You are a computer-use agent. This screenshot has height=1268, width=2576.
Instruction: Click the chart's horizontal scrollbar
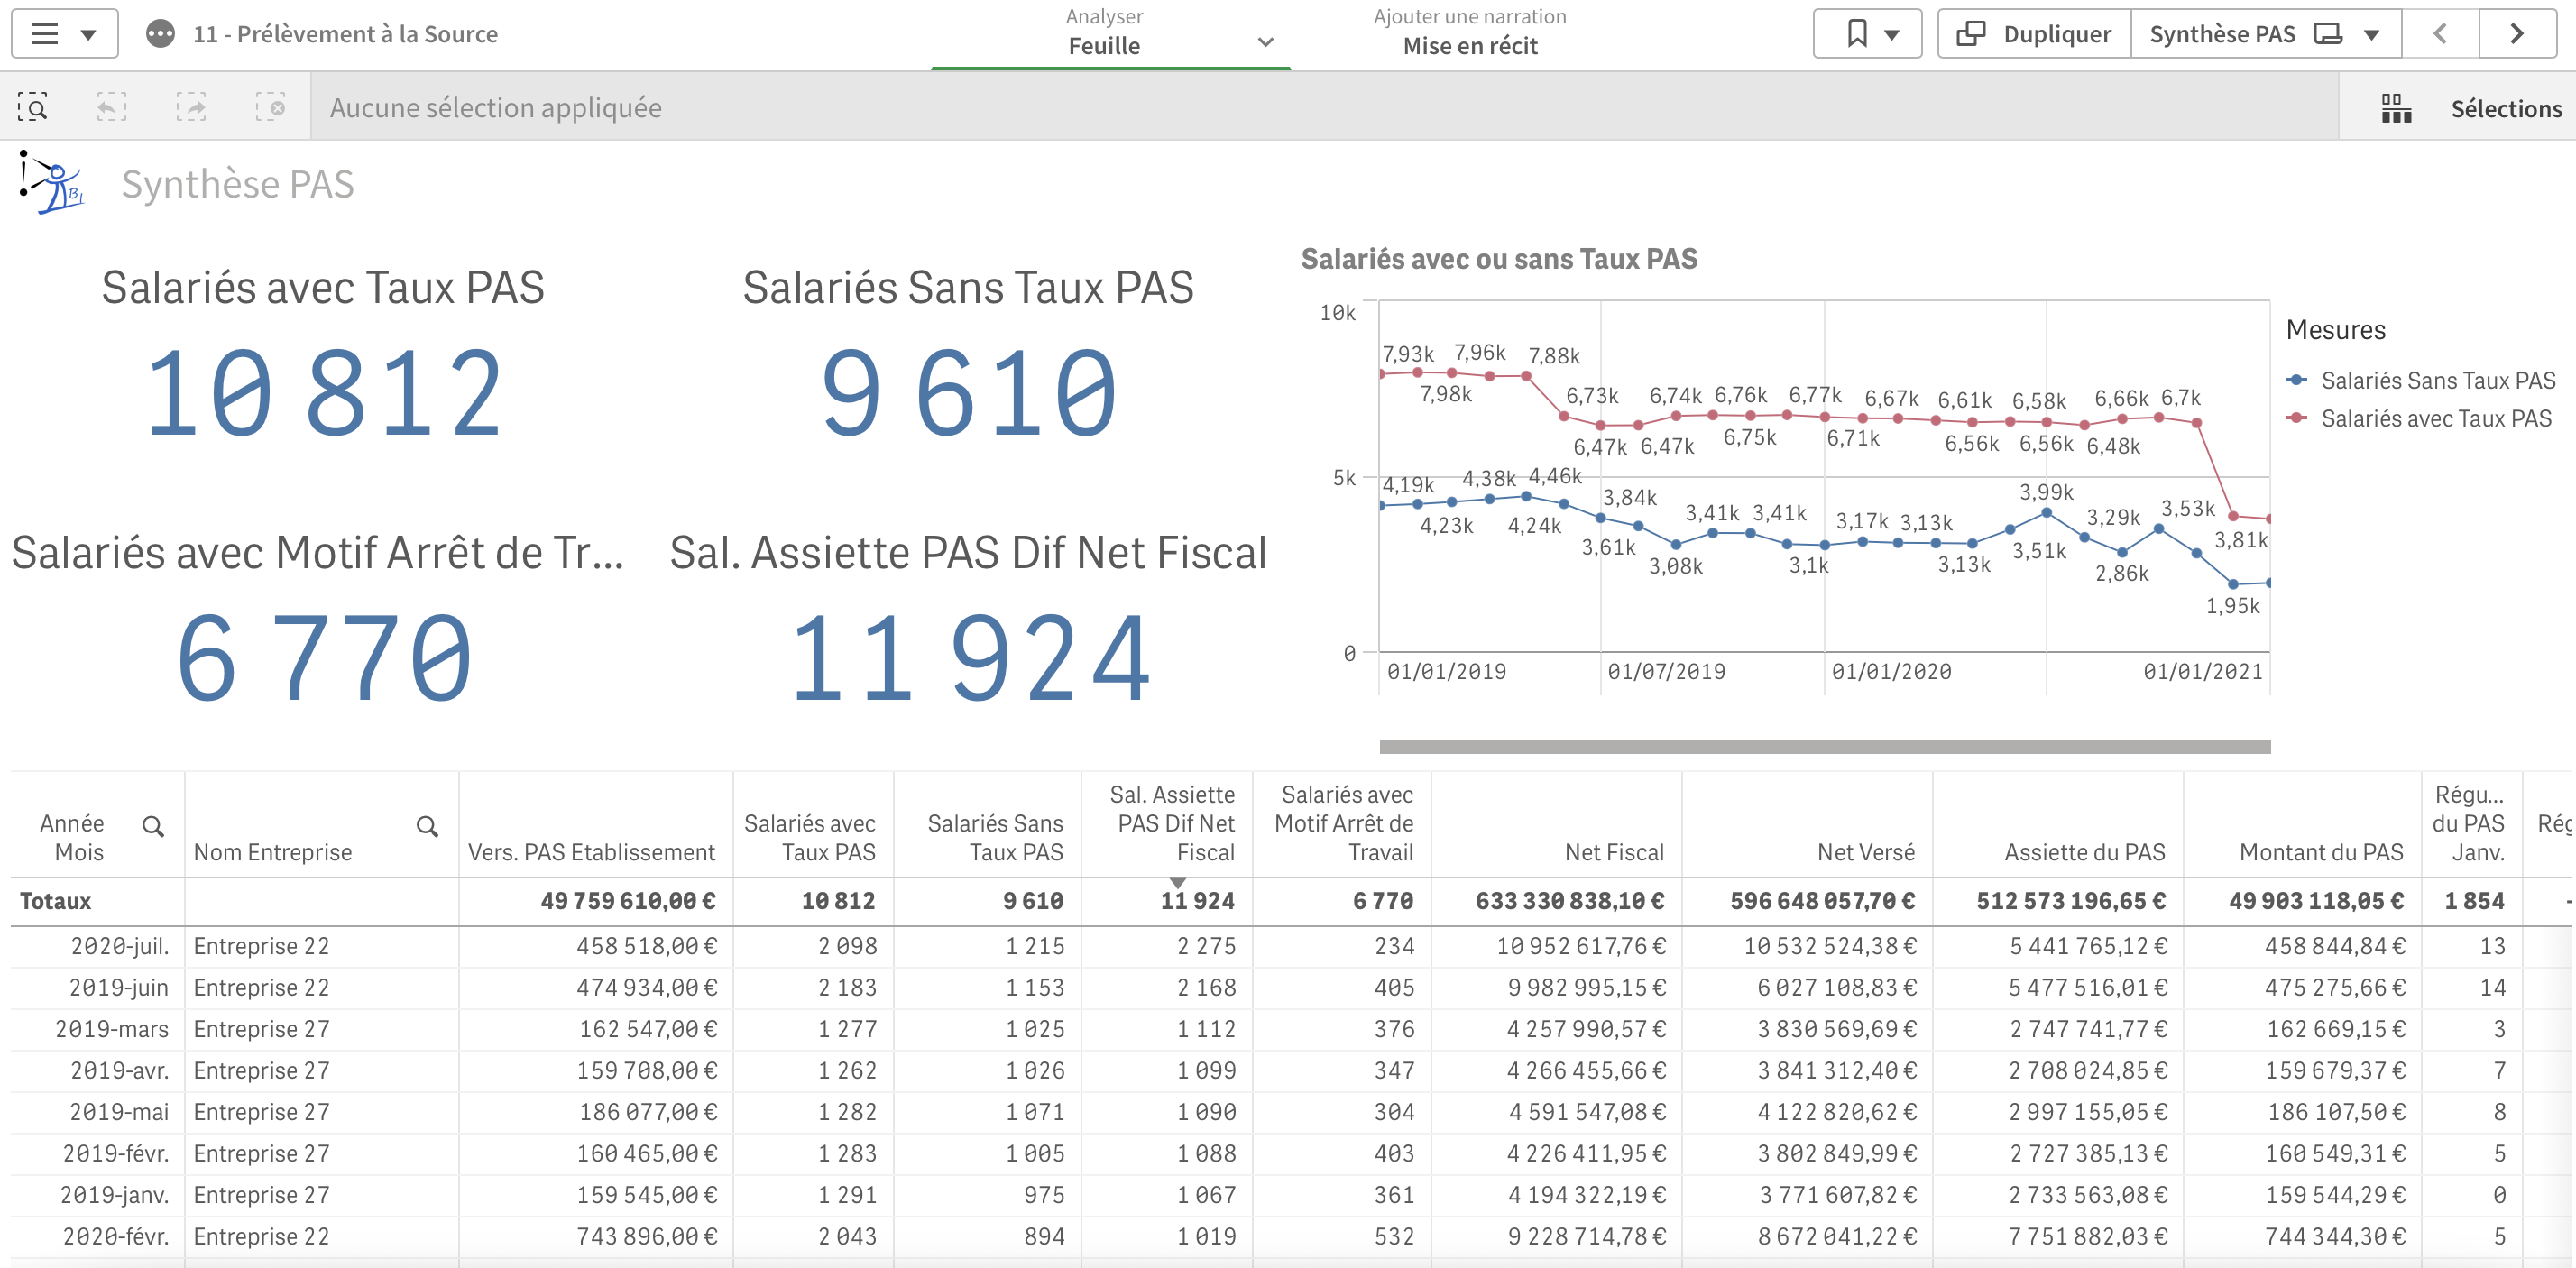click(x=1824, y=746)
